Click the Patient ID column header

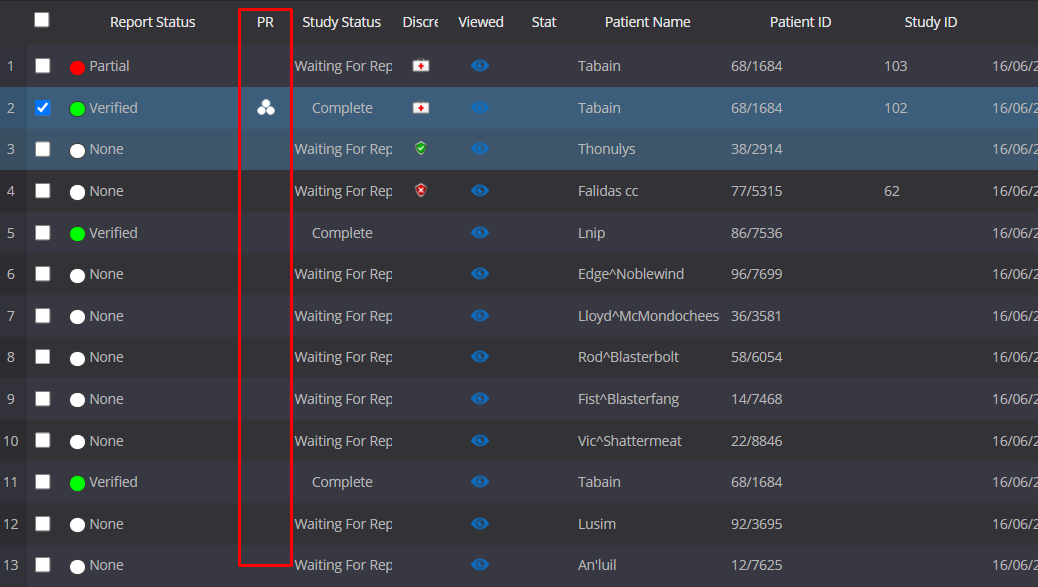point(800,22)
